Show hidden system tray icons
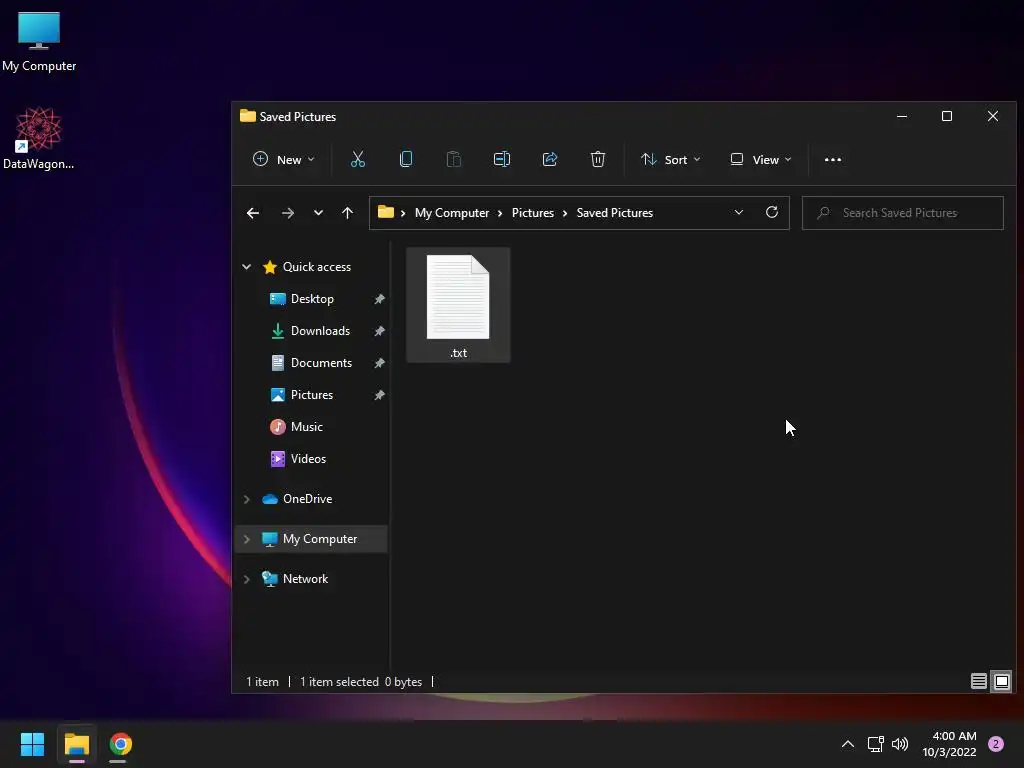The height and width of the screenshot is (768, 1024). 848,744
